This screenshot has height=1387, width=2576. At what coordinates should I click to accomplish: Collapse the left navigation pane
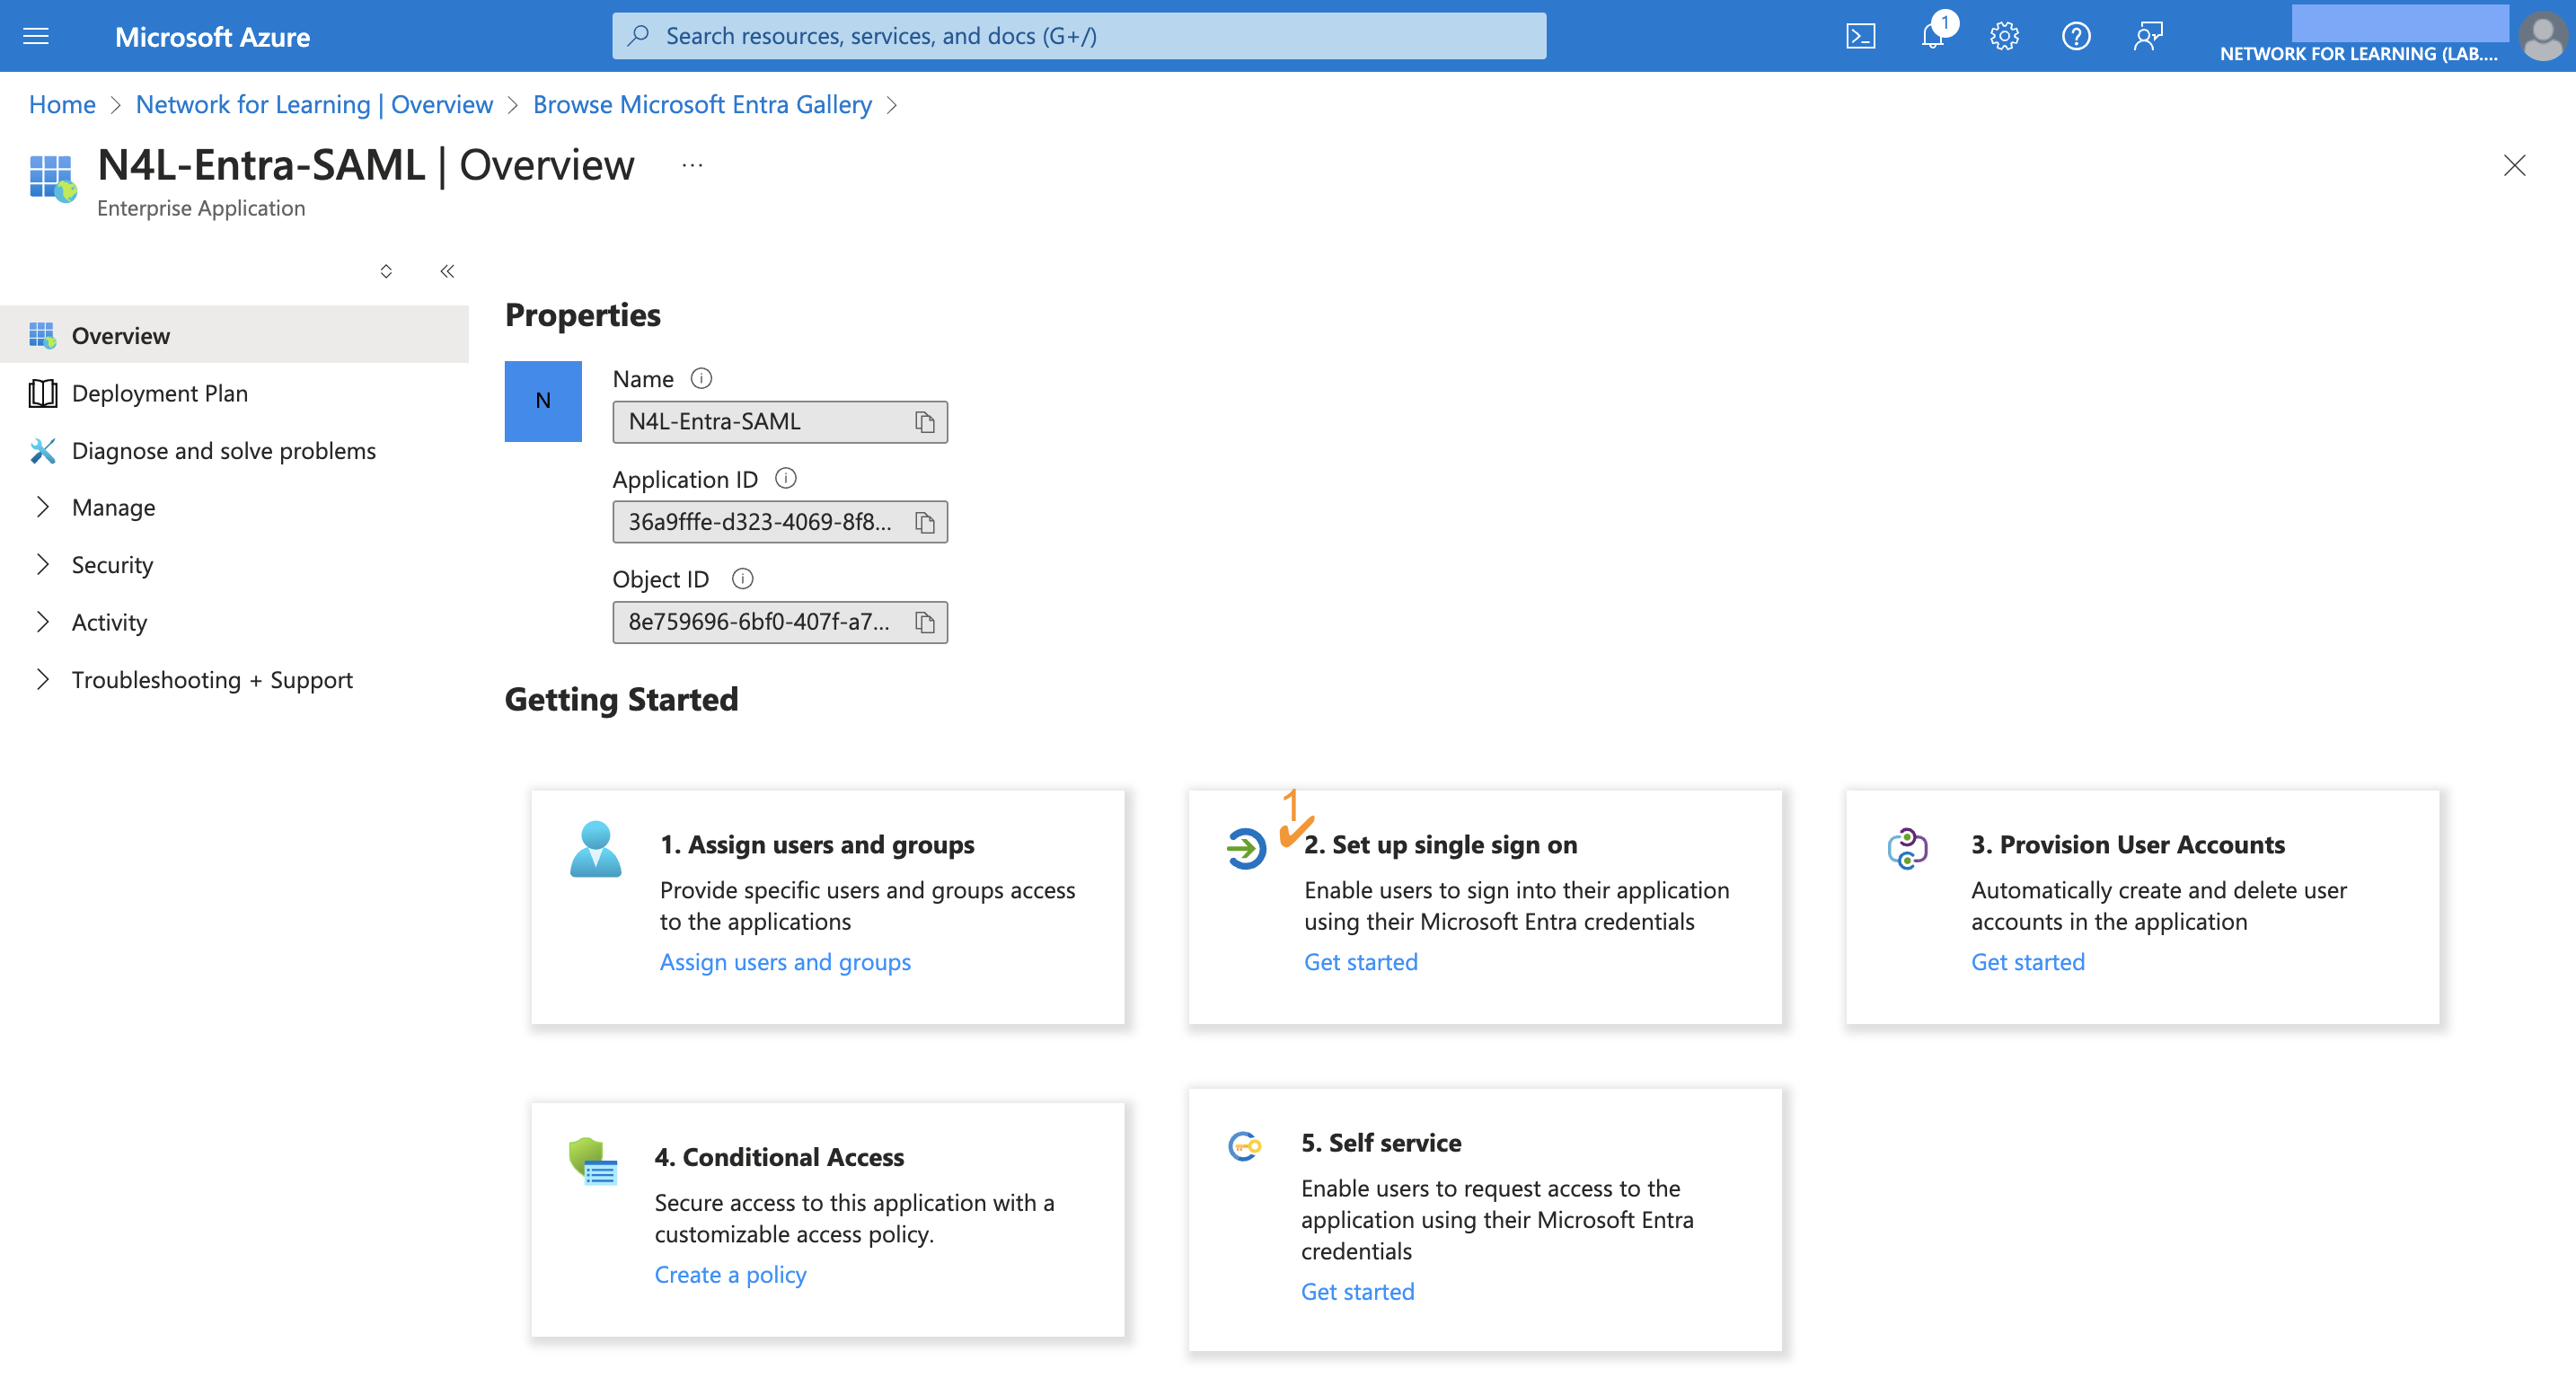coord(447,270)
